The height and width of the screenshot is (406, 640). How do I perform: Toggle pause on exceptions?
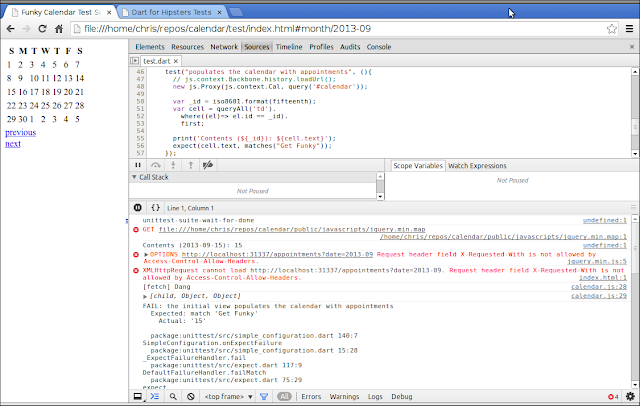point(138,208)
